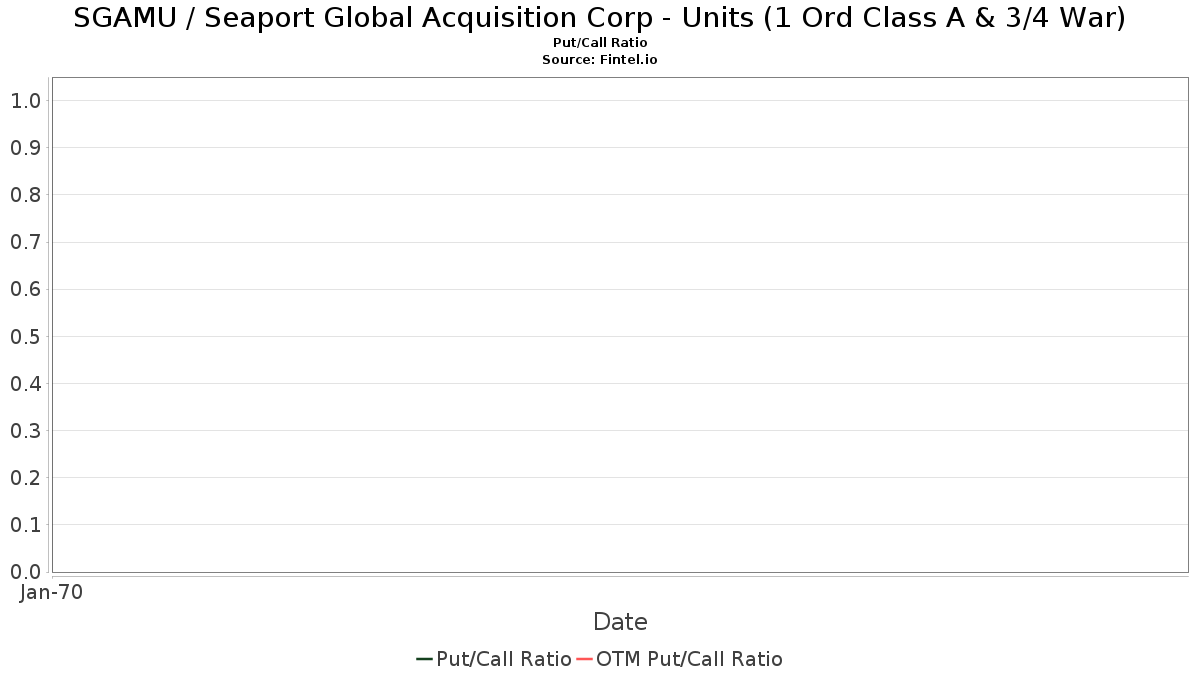Click the 0.4 y-axis label
Screen dimensions: 1200x675
coord(25,384)
